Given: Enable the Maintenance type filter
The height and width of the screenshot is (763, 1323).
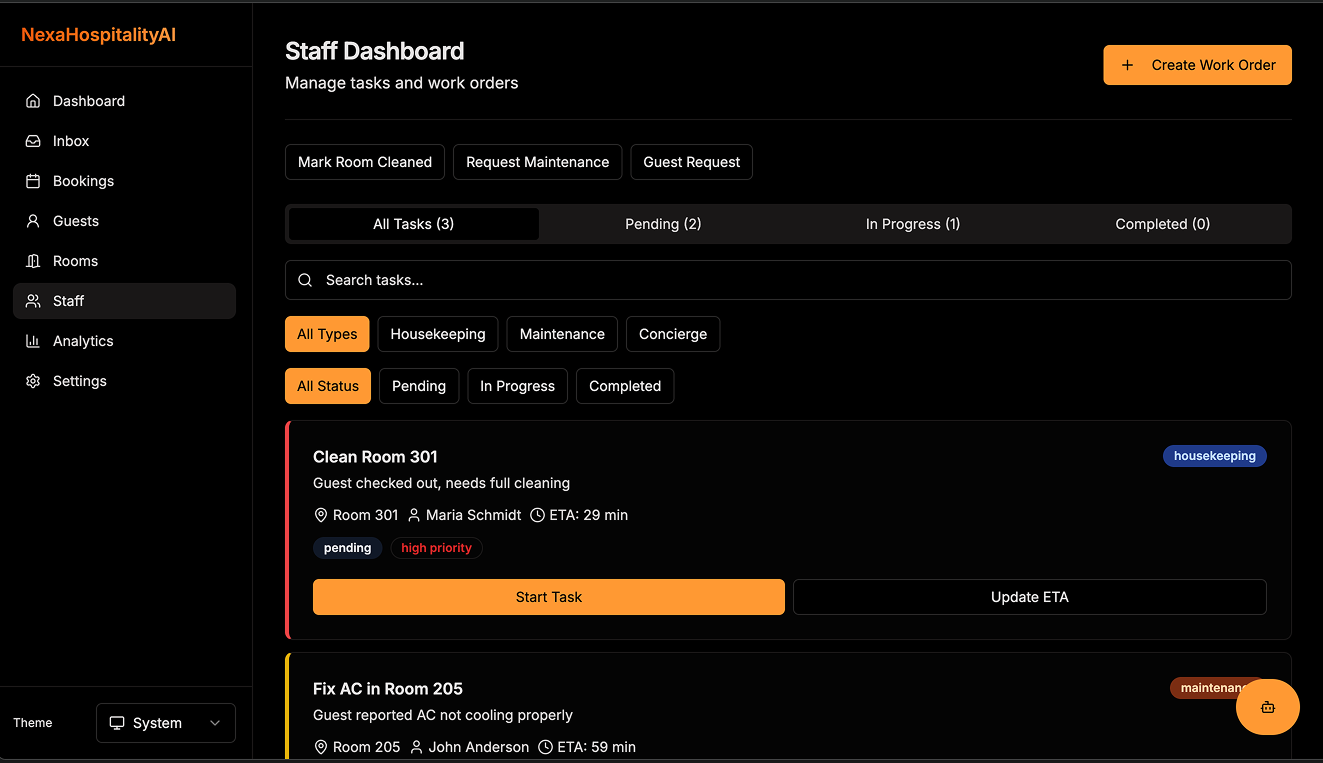Looking at the screenshot, I should (x=561, y=333).
